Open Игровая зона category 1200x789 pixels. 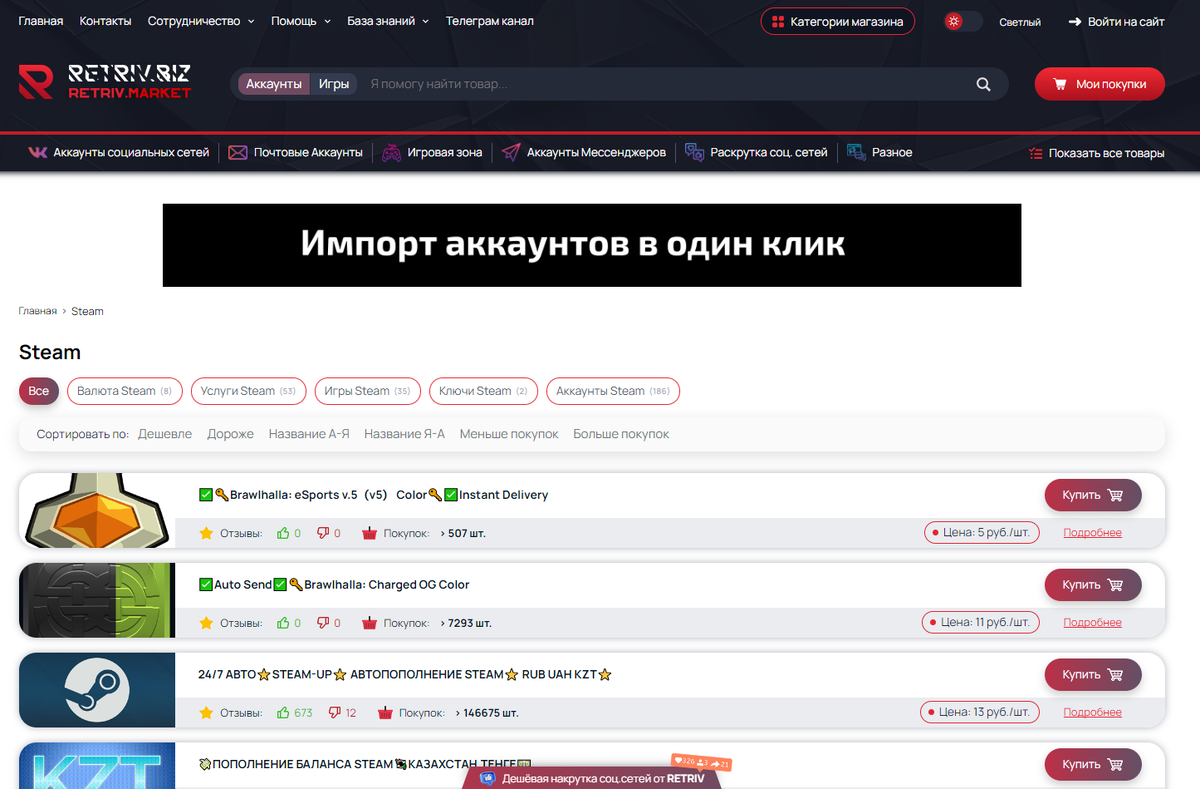coord(445,153)
